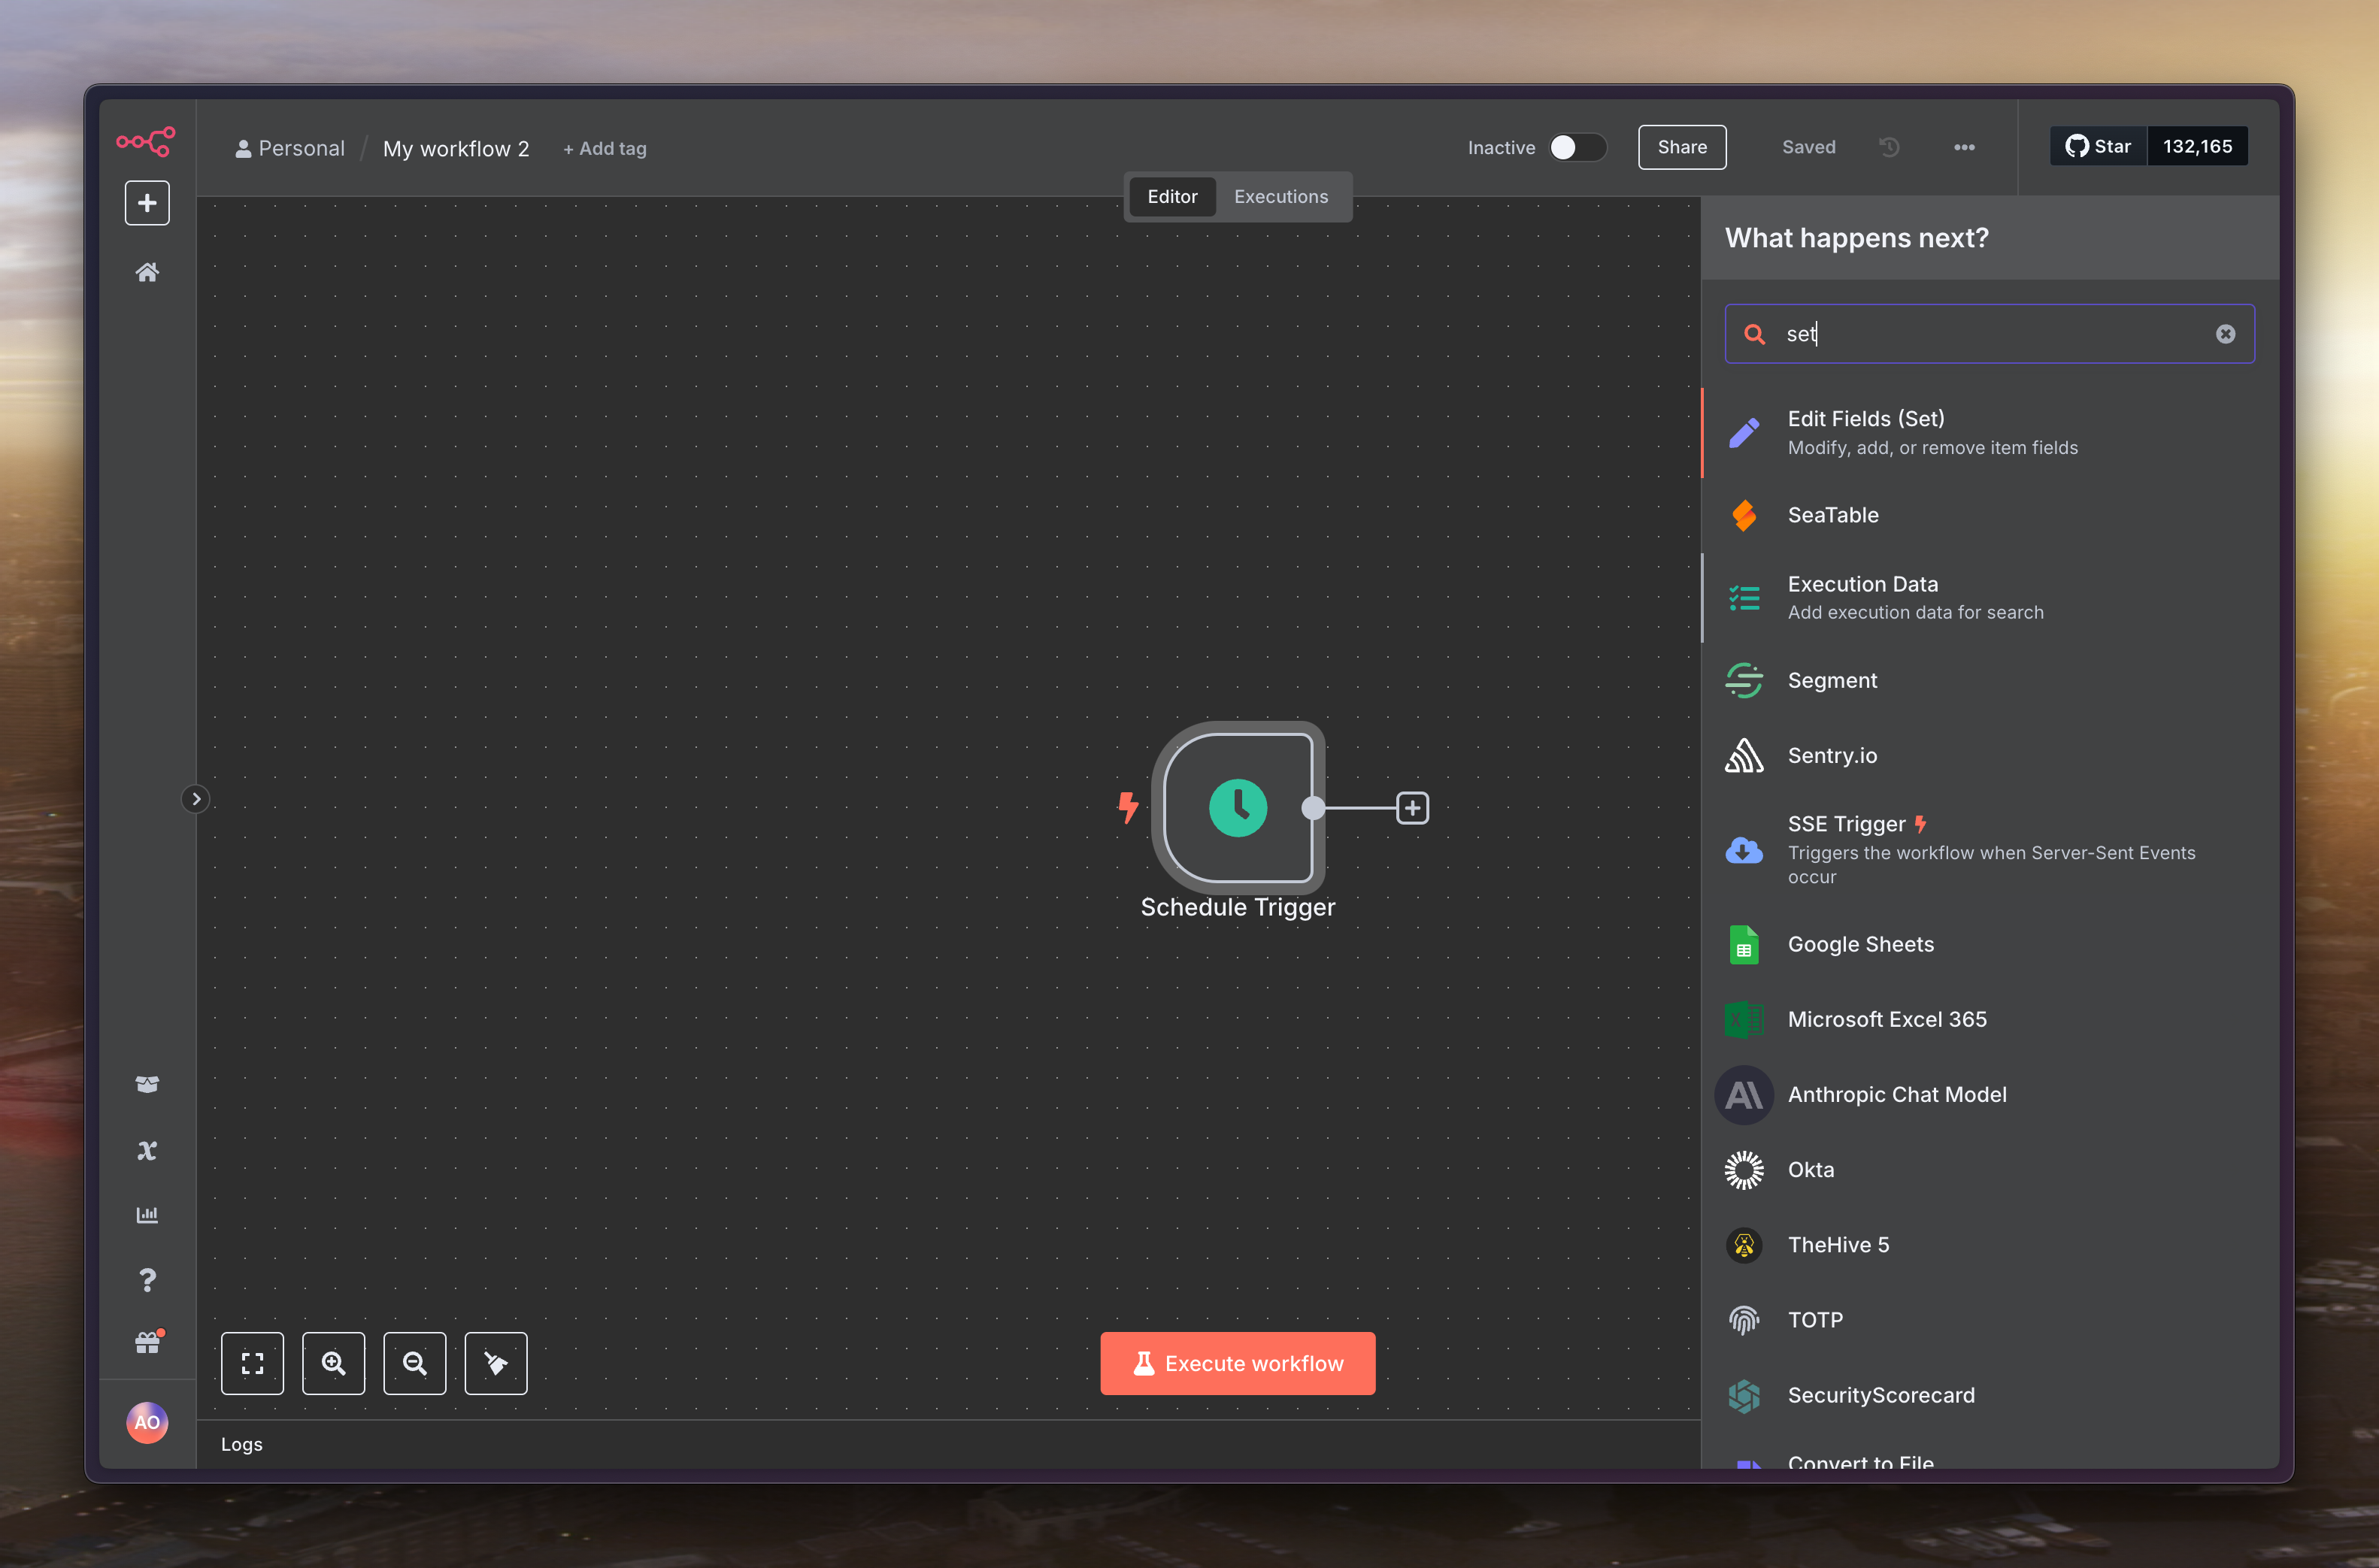Click the Home icon in sidebar
Screen dimensions: 2379x1568
(x=147, y=272)
